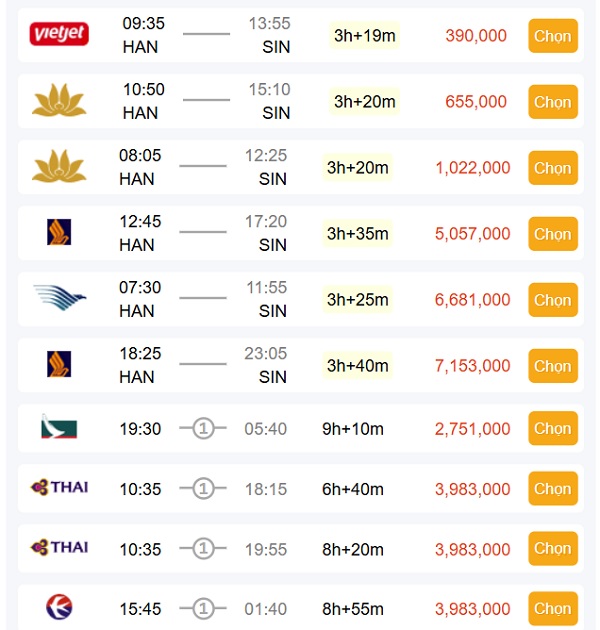
Task: Click the China Eastern logo on 15:45 flight
Action: pos(60,608)
